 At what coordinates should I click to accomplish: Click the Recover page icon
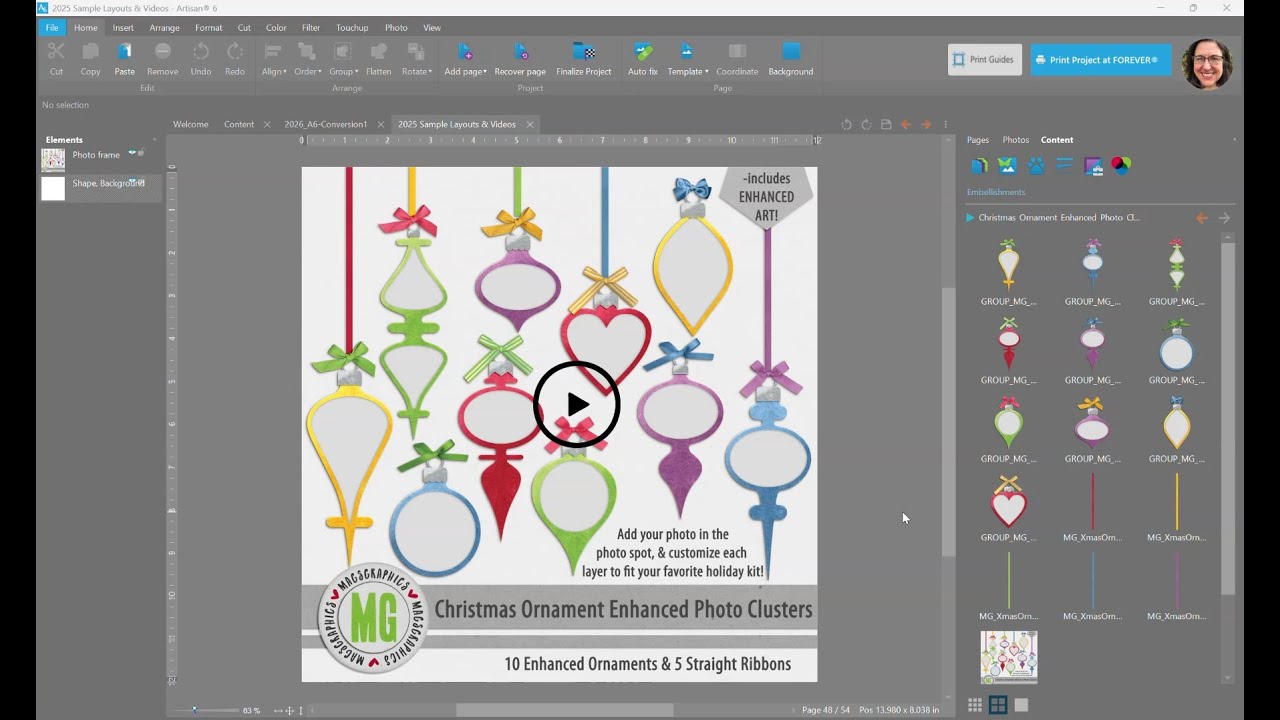[x=520, y=51]
